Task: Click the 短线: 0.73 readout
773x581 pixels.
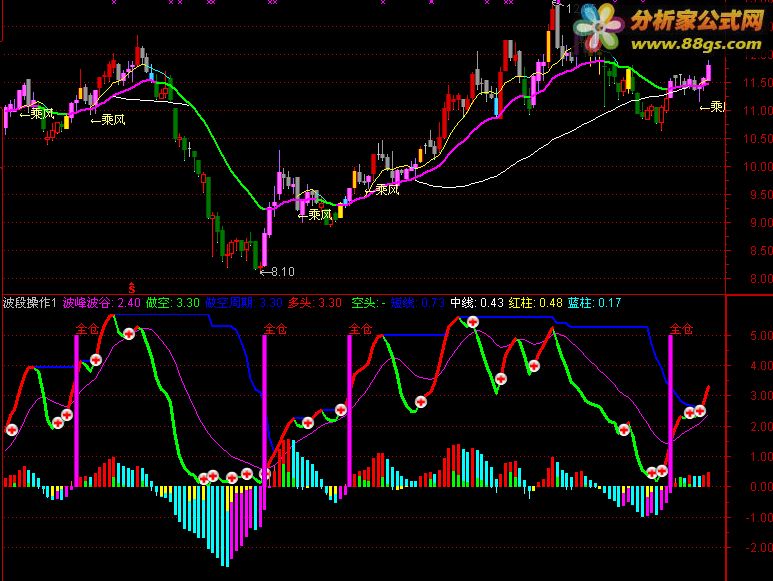Action: point(418,303)
